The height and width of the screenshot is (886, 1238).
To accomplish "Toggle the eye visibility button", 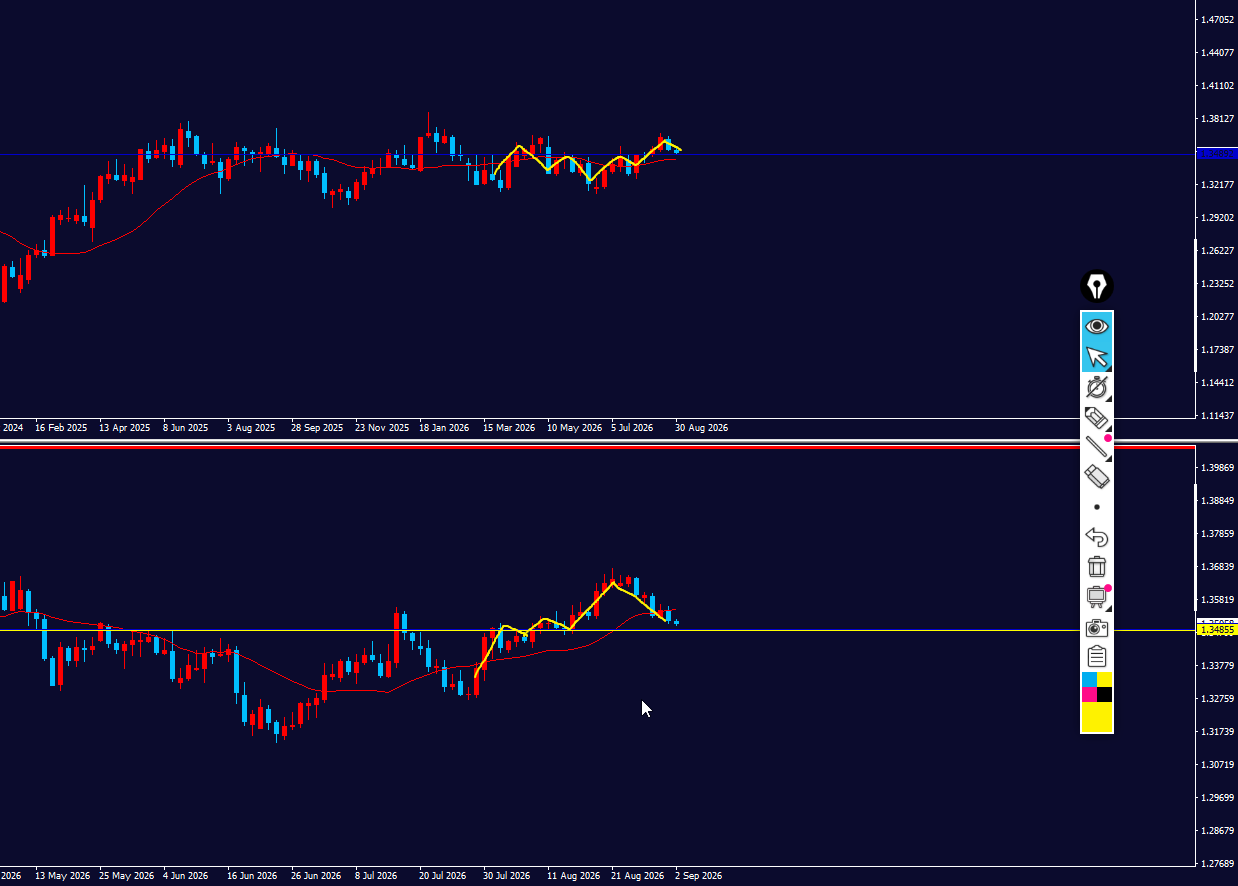I will click(x=1097, y=326).
